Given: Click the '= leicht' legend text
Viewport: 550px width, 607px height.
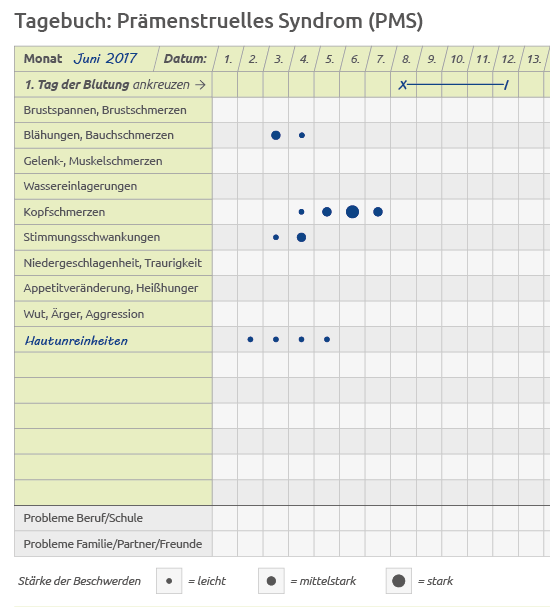Looking at the screenshot, I should click(207, 581).
